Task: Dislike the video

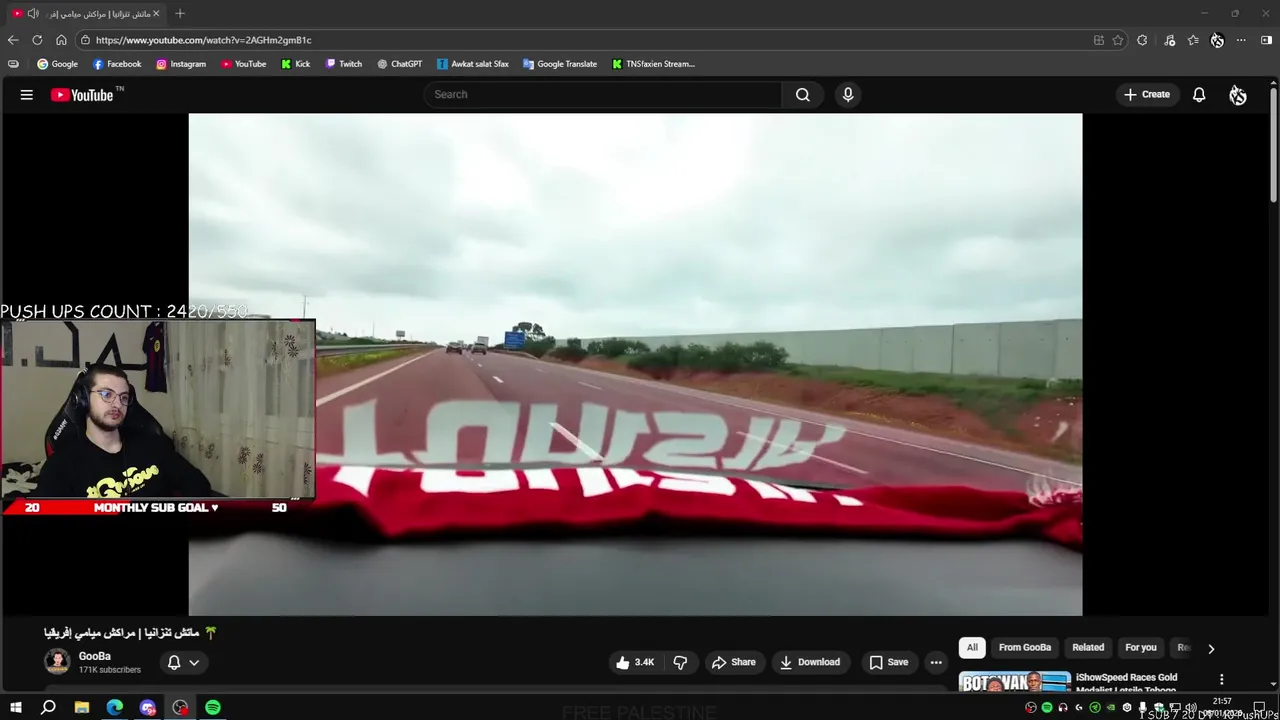Action: click(x=680, y=662)
